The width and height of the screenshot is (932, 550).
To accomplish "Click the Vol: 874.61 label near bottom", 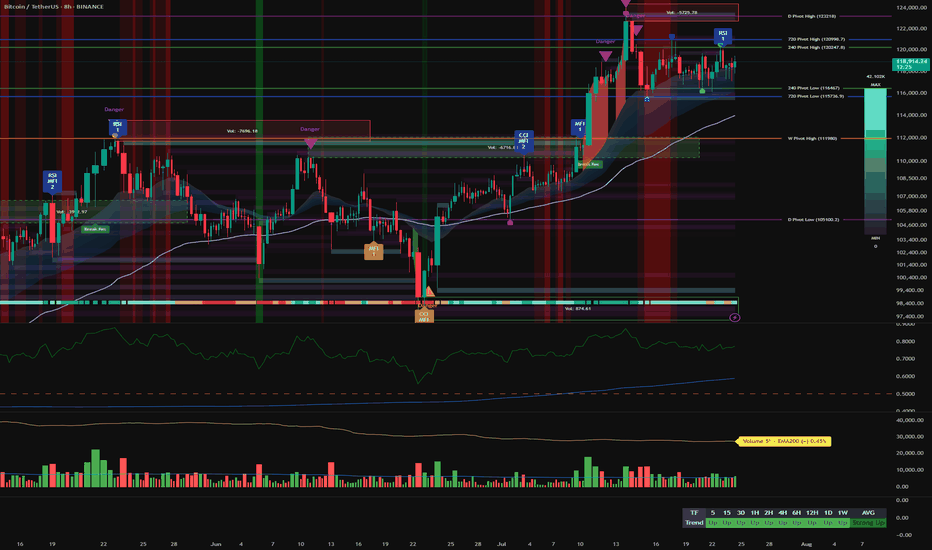I will point(578,309).
